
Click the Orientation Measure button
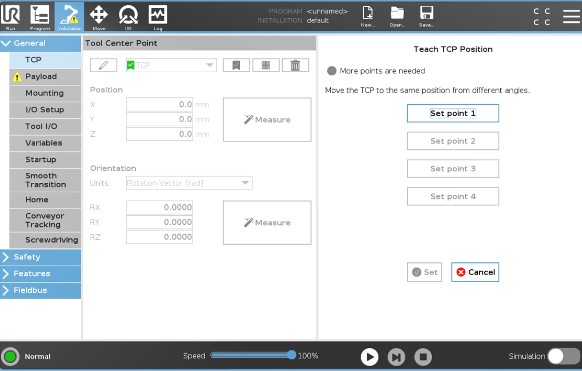tap(267, 223)
